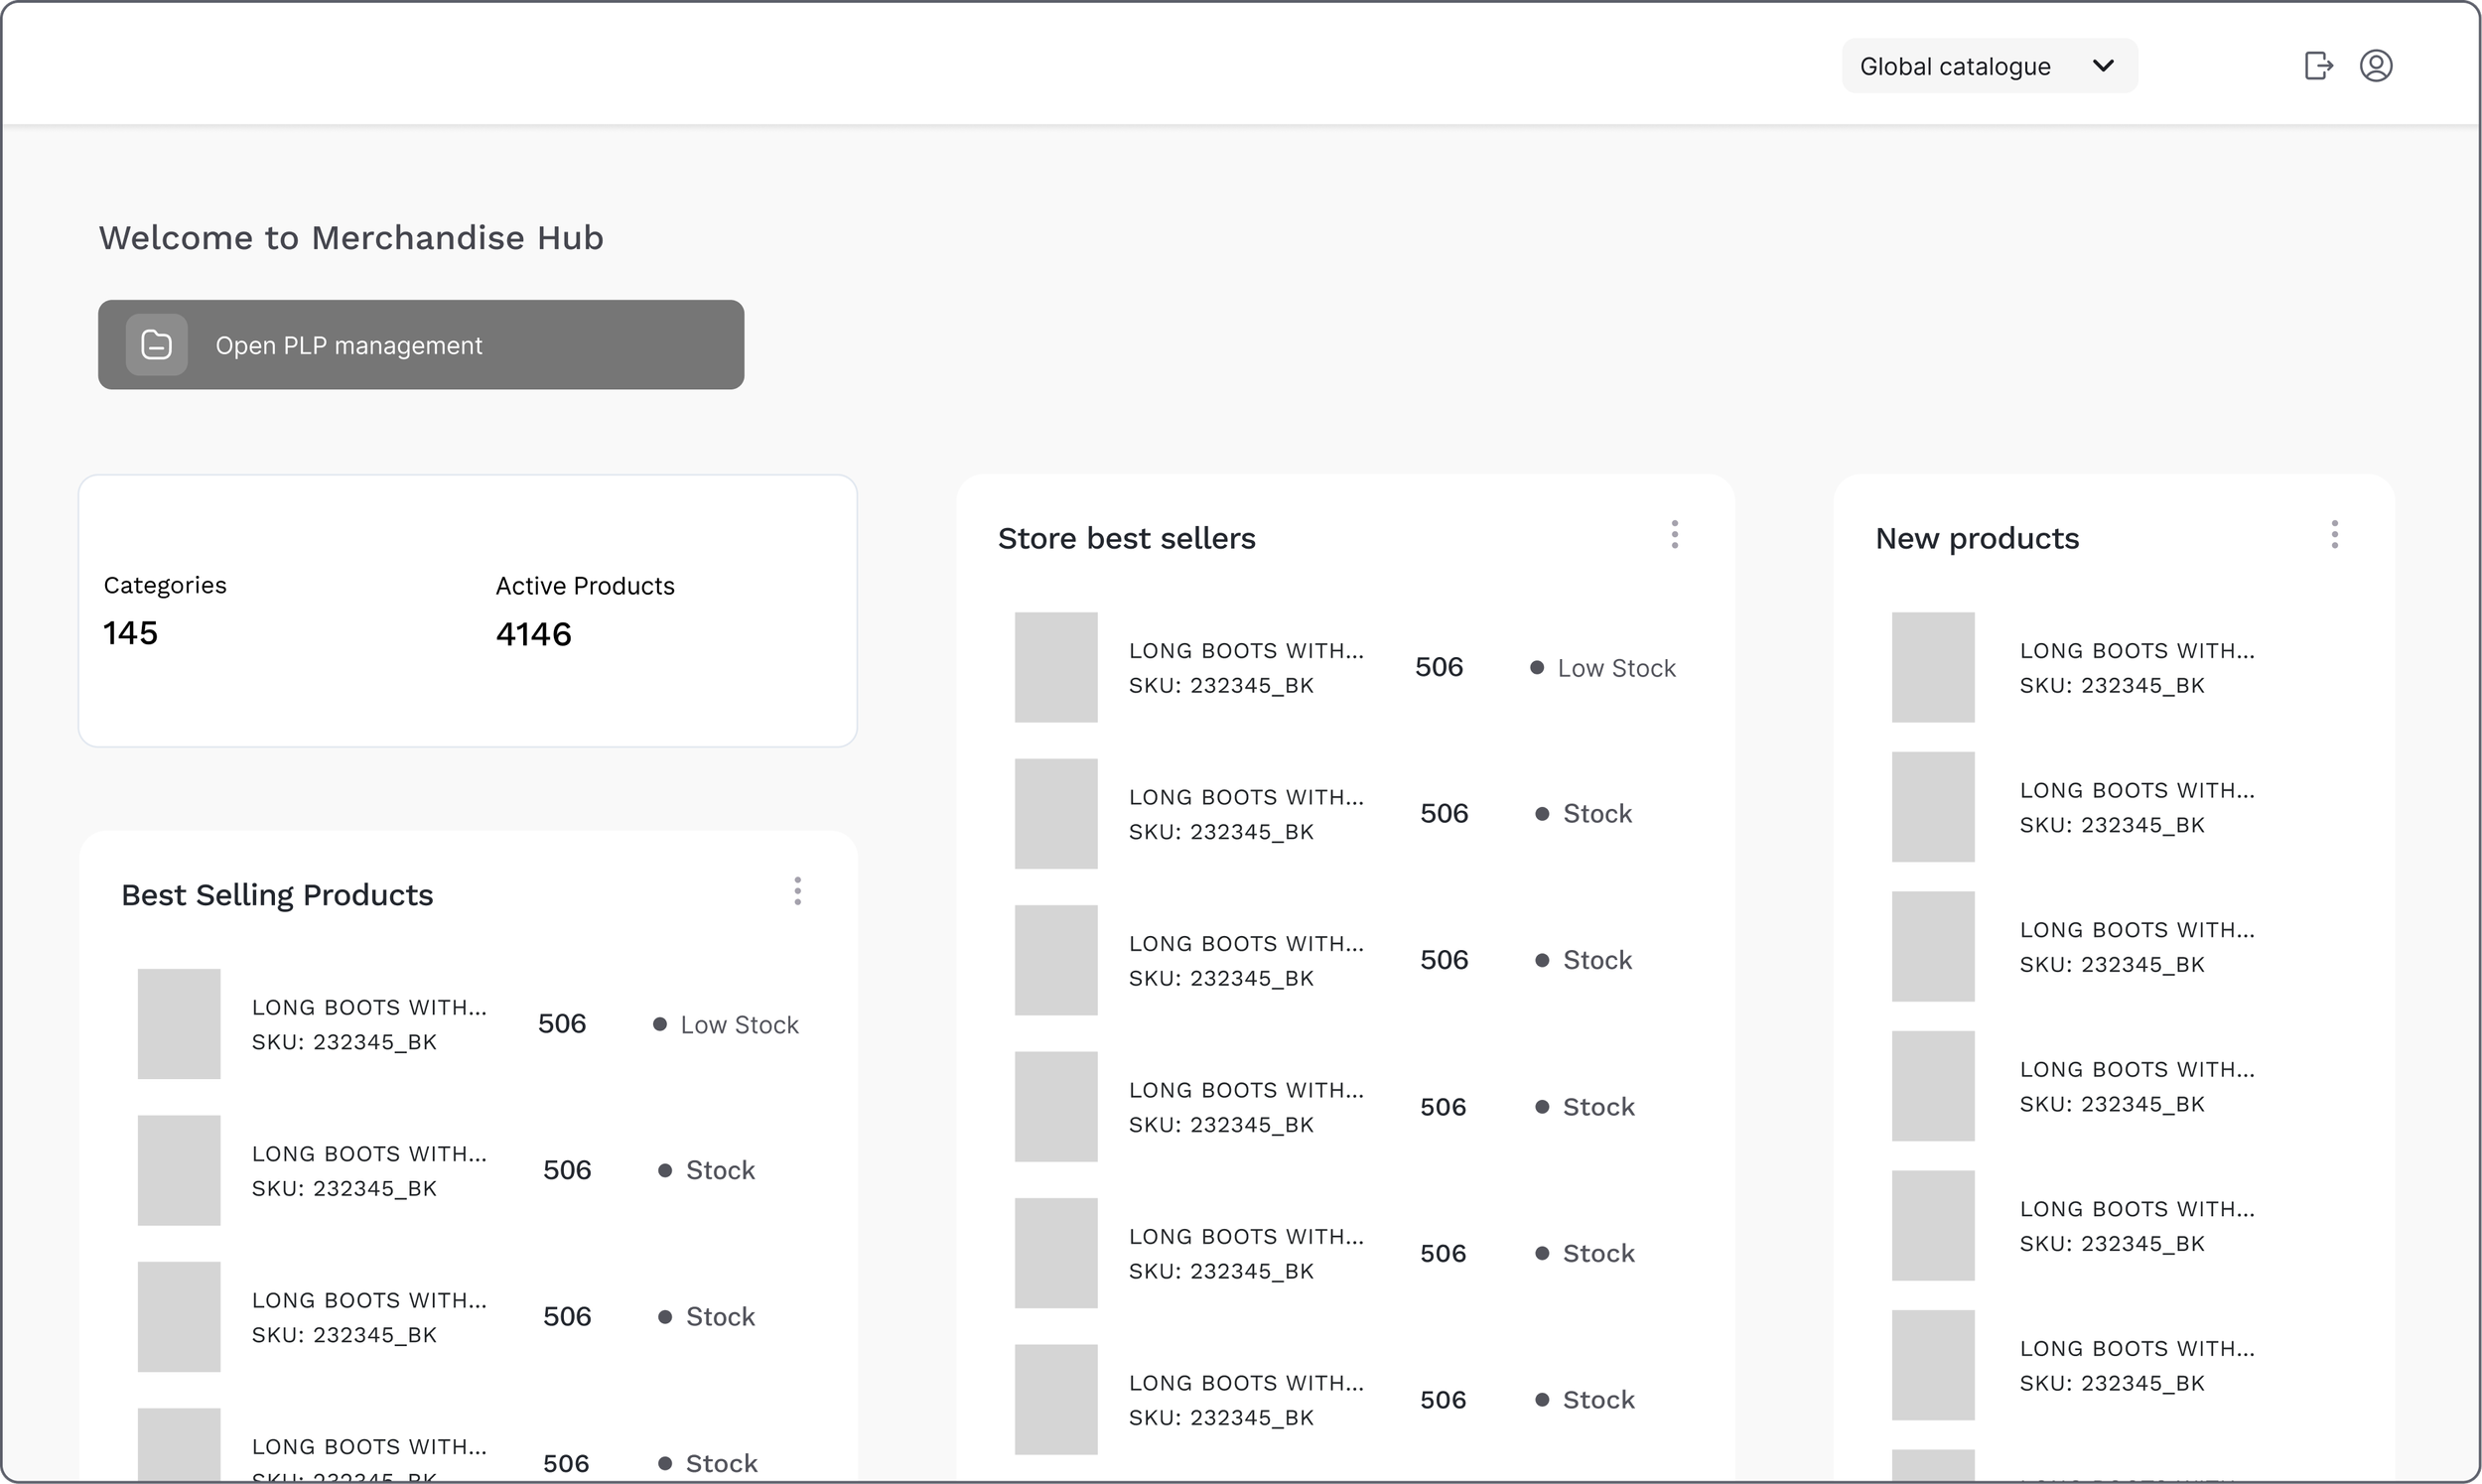The height and width of the screenshot is (1484, 2482).
Task: Open the user profile icon
Action: [x=2376, y=66]
